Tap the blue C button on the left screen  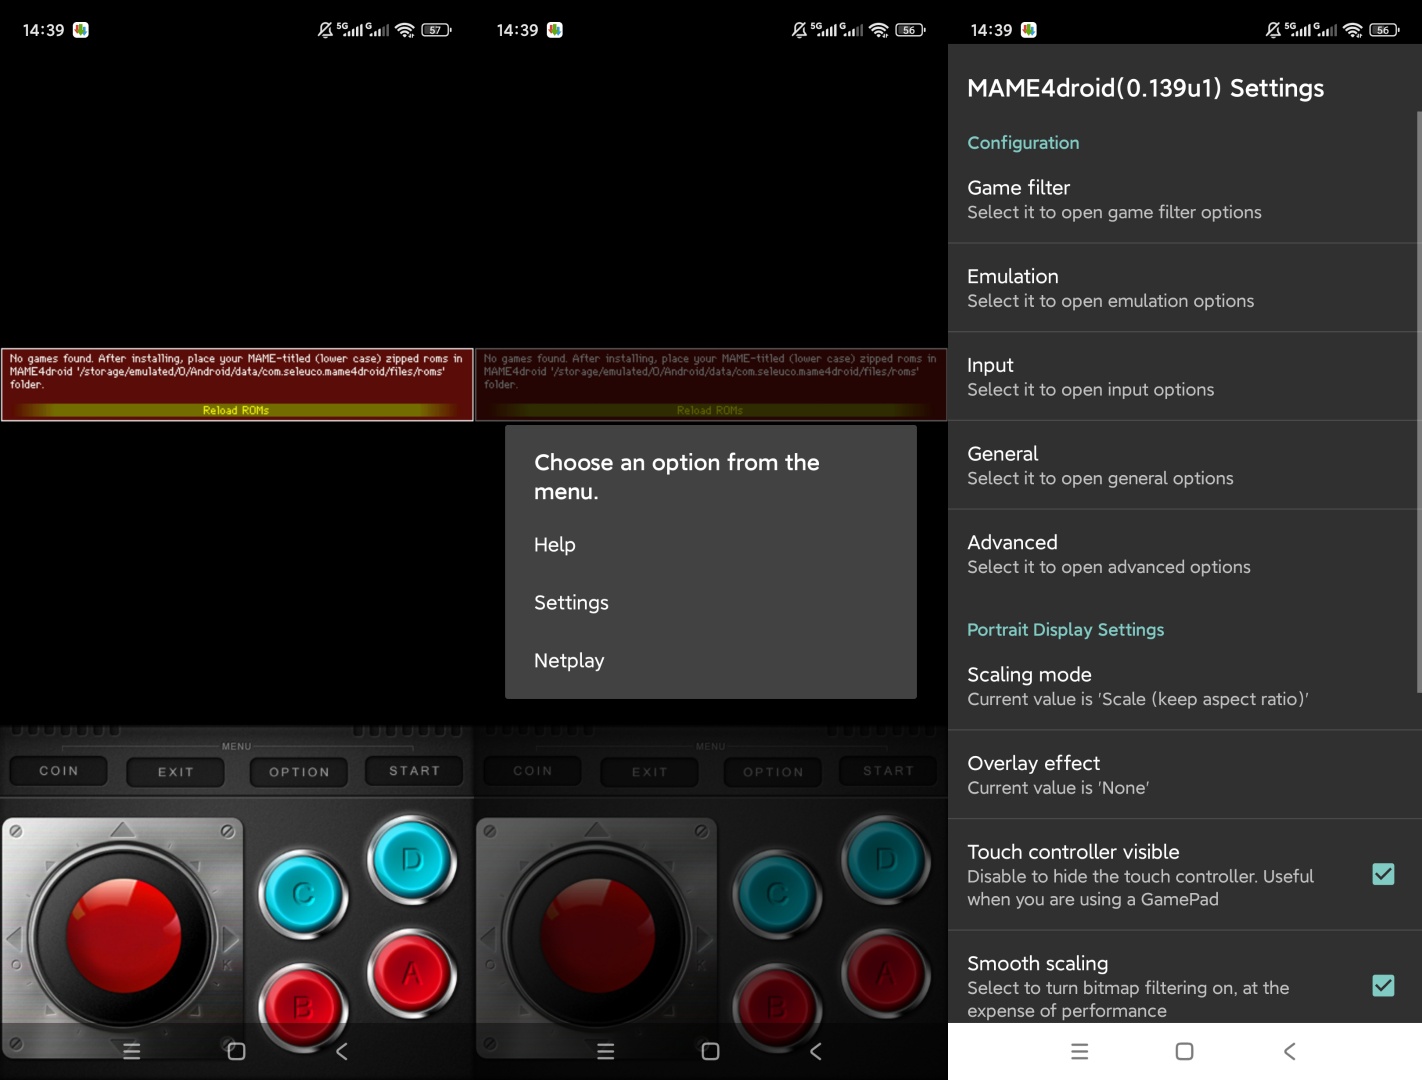coord(303,893)
